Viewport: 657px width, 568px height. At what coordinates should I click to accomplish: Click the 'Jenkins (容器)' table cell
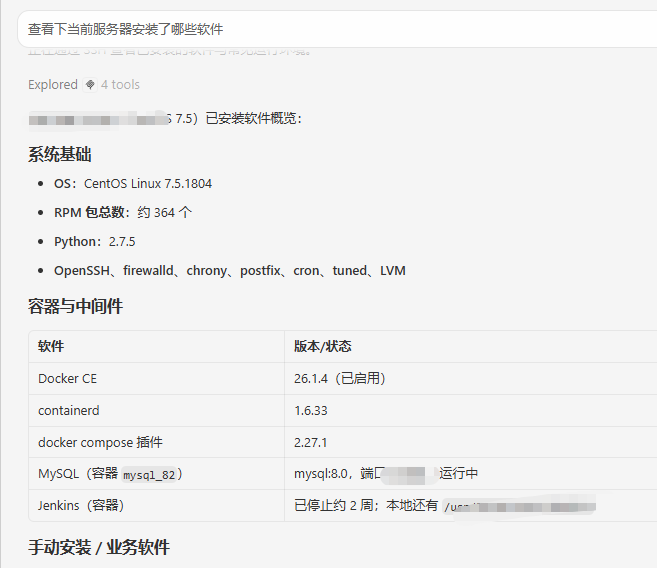[x=156, y=506]
